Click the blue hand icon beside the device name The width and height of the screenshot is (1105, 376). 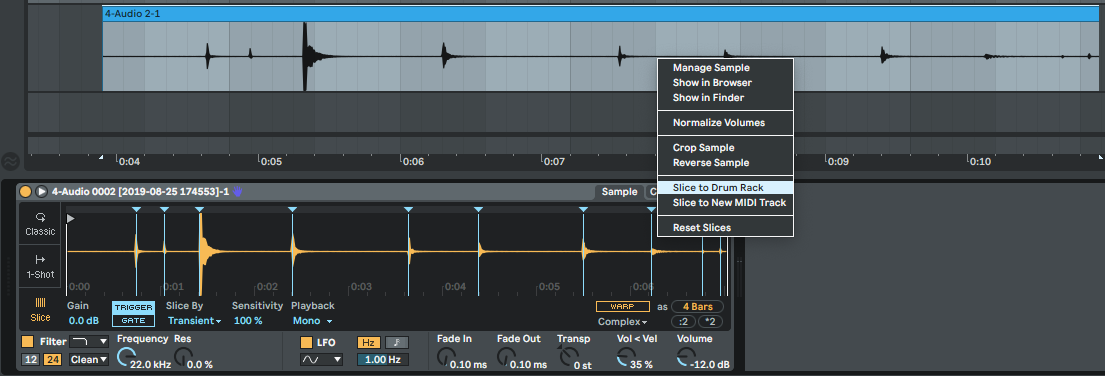click(237, 192)
